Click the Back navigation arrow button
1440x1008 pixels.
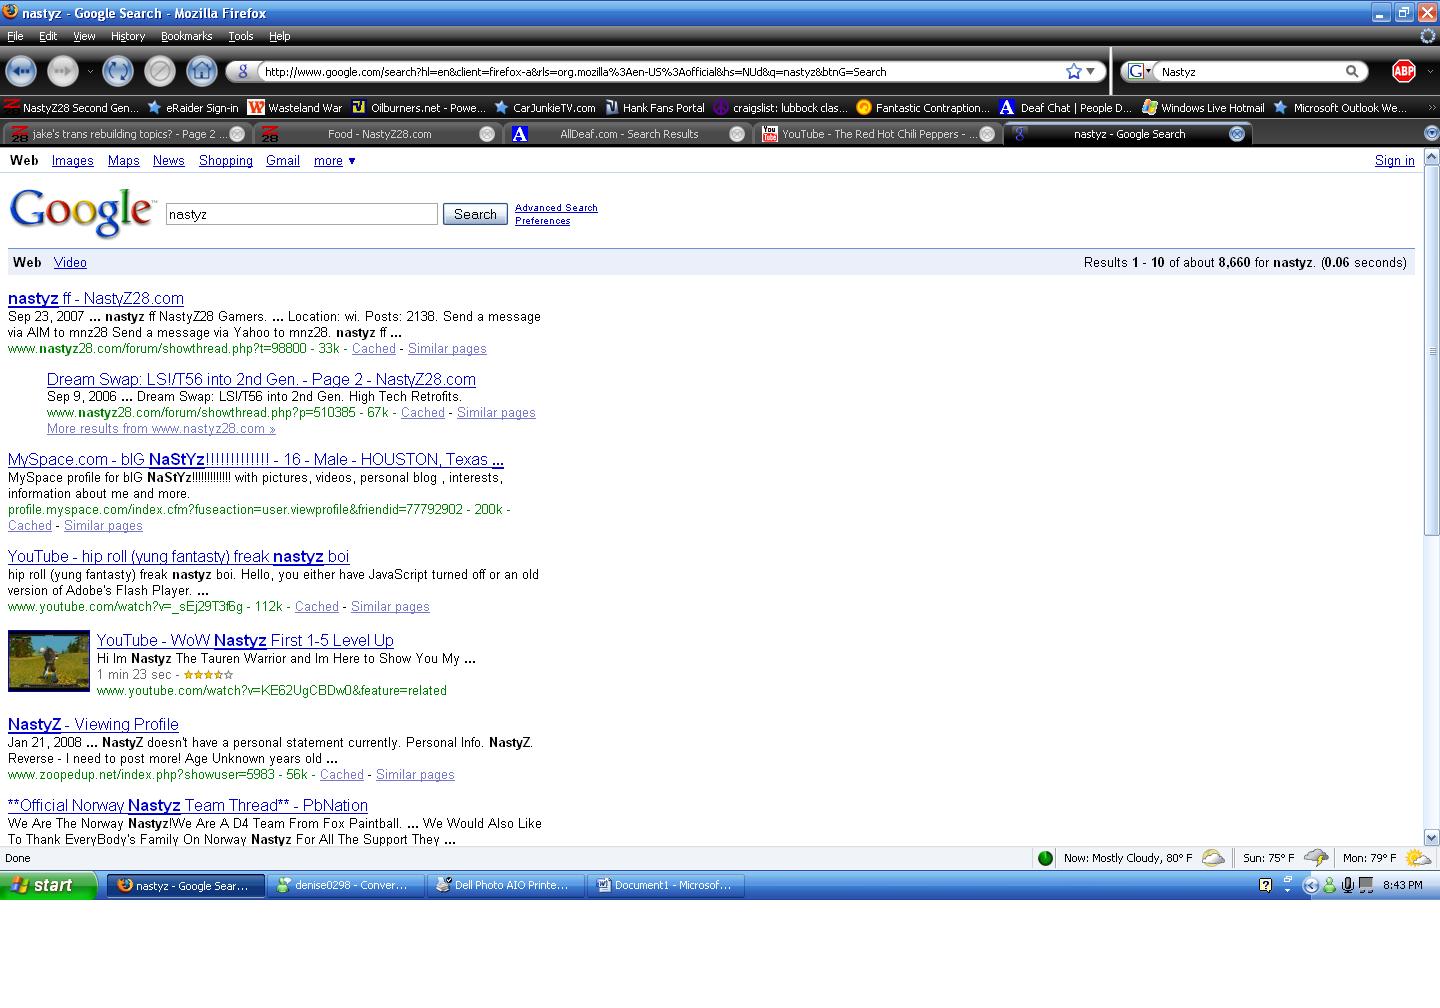tap(21, 71)
